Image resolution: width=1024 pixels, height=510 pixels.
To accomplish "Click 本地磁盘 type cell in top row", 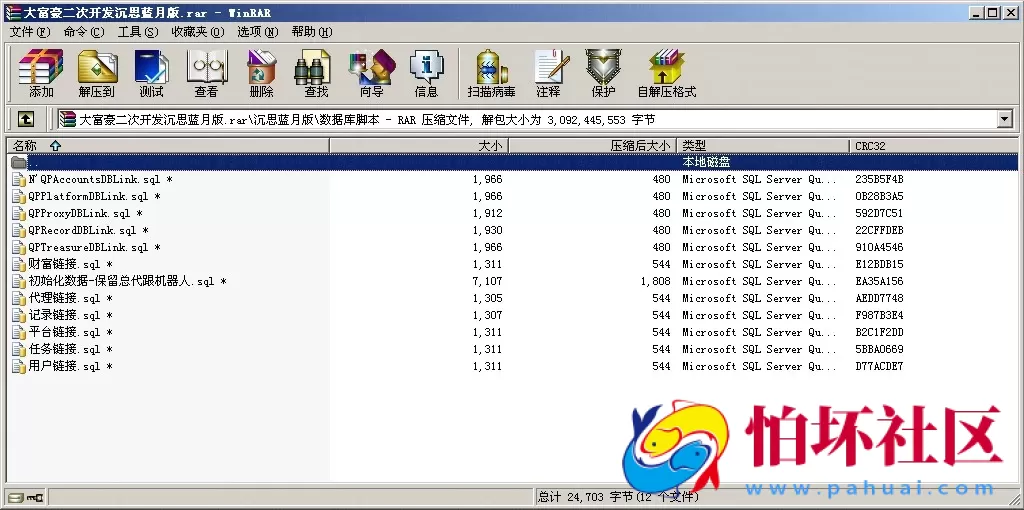I will click(706, 162).
